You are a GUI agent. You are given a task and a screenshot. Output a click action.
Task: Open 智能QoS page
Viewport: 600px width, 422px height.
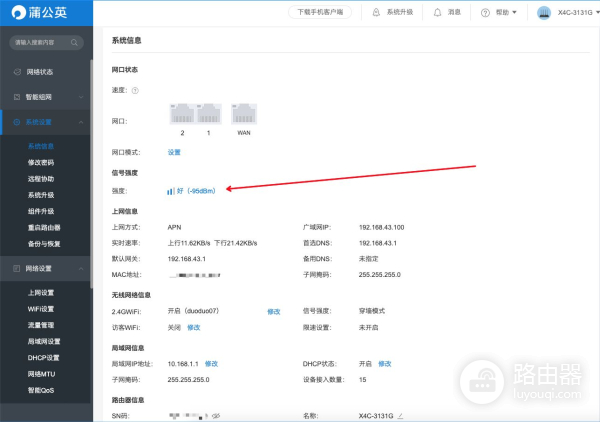pyautogui.click(x=41, y=390)
